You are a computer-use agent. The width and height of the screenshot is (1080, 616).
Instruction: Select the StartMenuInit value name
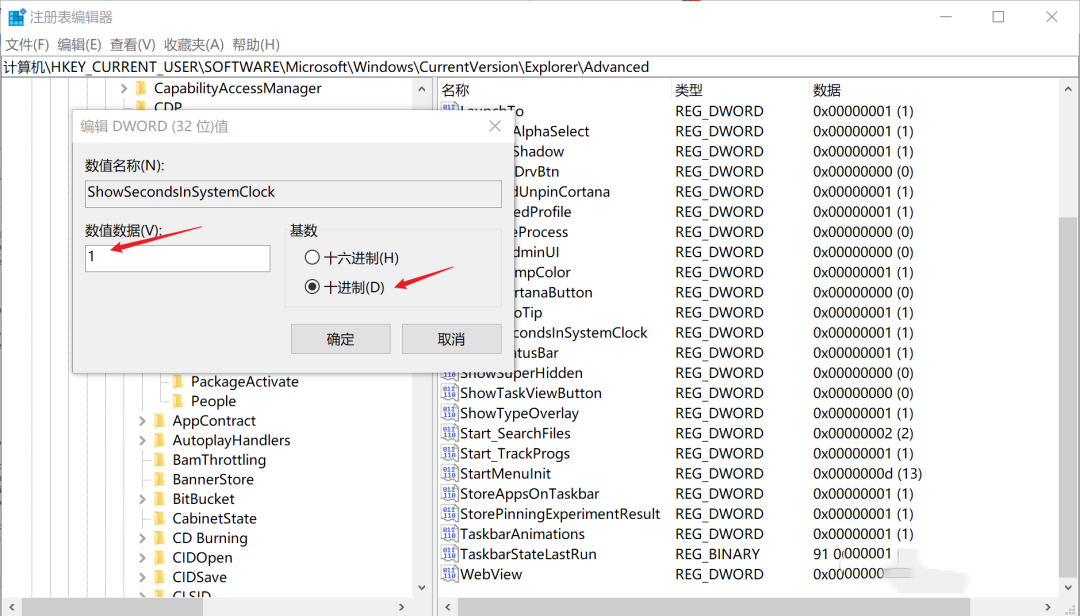(506, 473)
